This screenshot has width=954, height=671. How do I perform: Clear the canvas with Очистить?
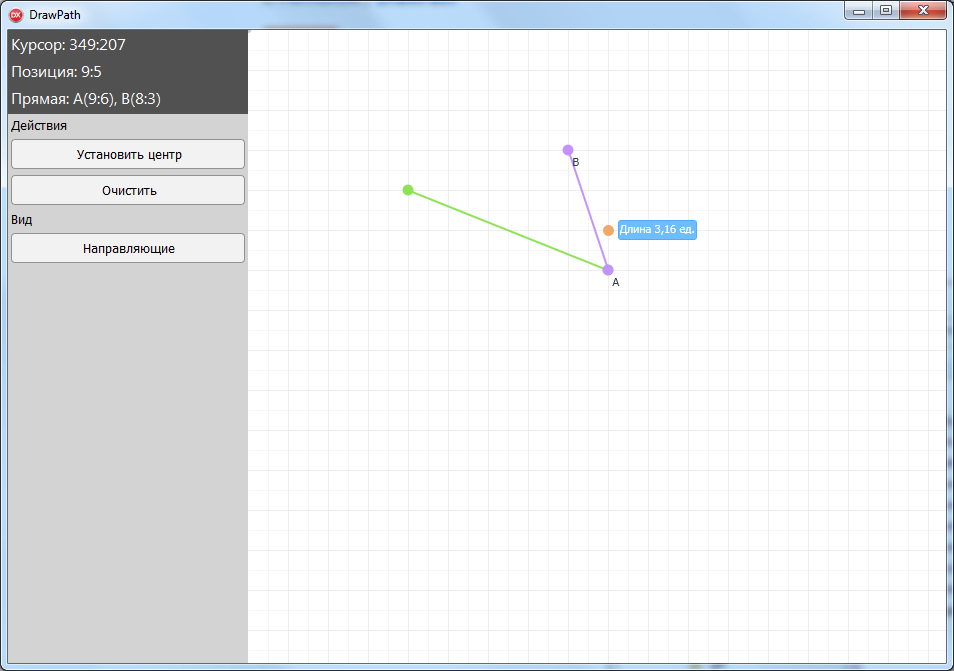tap(128, 190)
